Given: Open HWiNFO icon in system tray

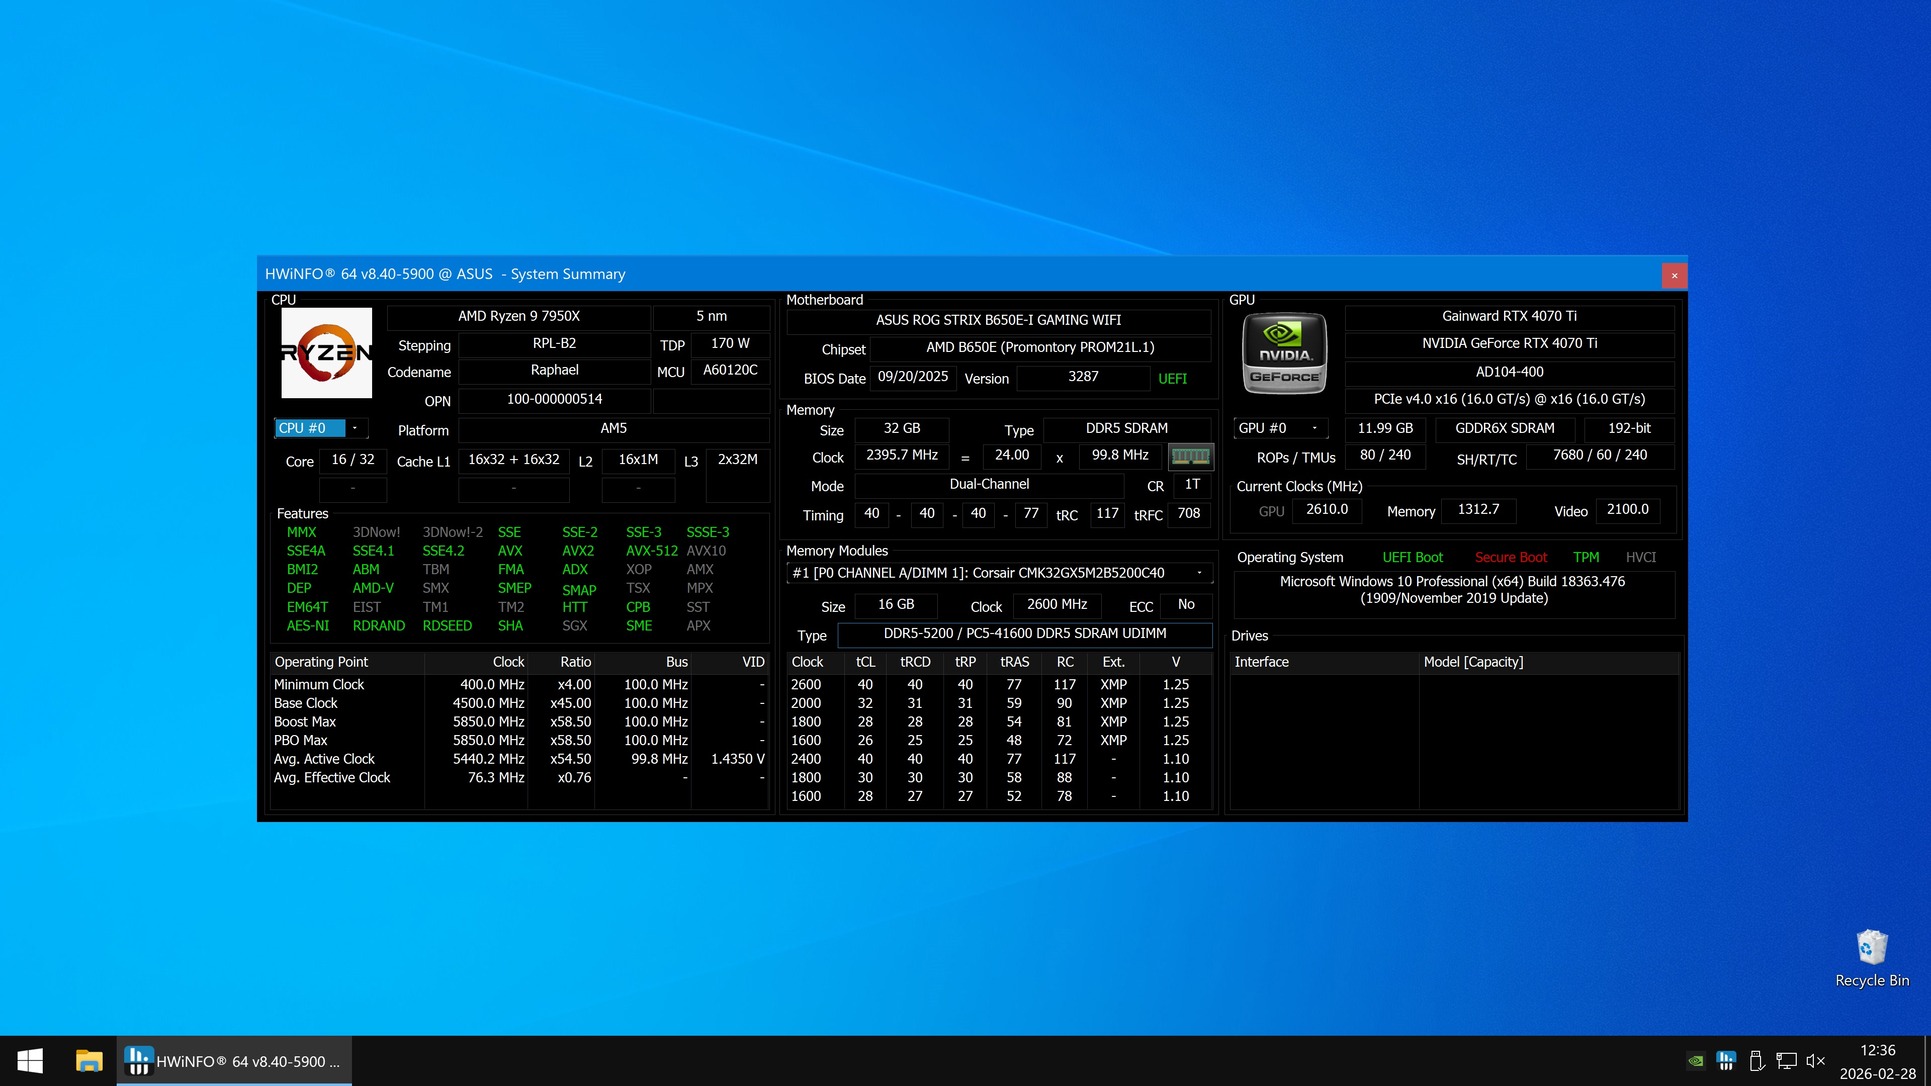Looking at the screenshot, I should (x=1725, y=1061).
